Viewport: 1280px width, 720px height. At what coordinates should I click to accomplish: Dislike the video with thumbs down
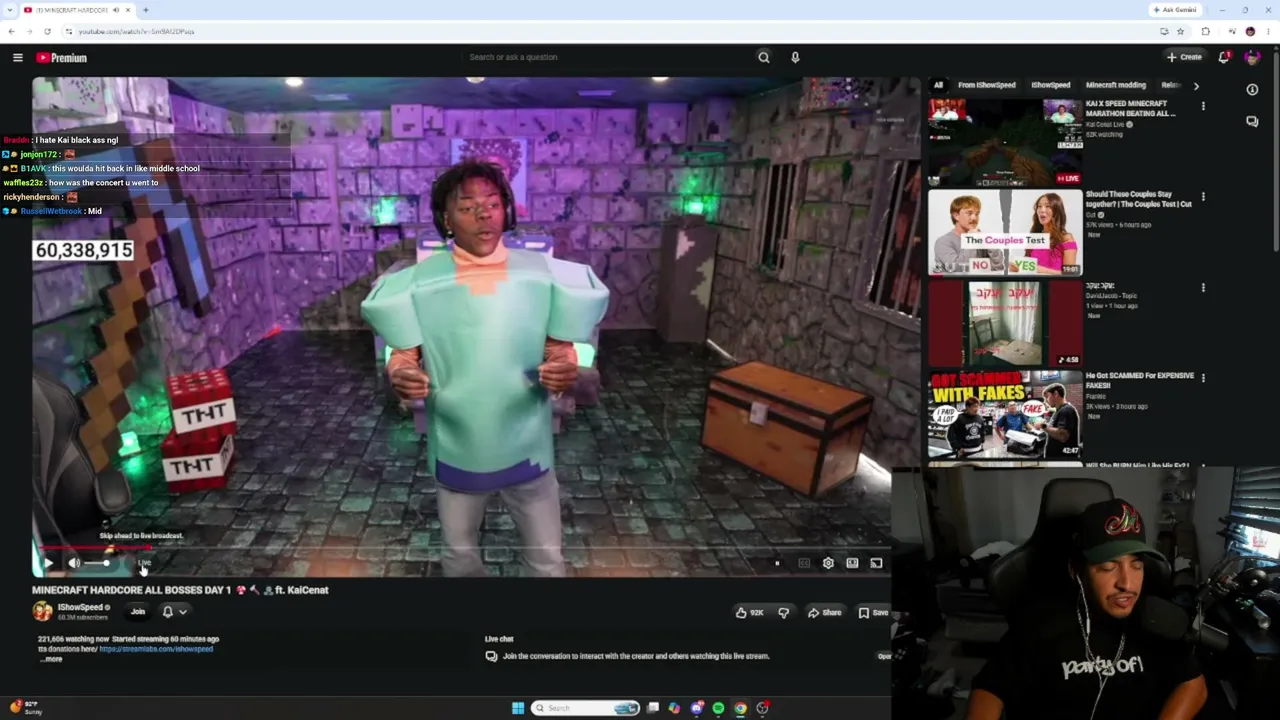click(x=783, y=612)
